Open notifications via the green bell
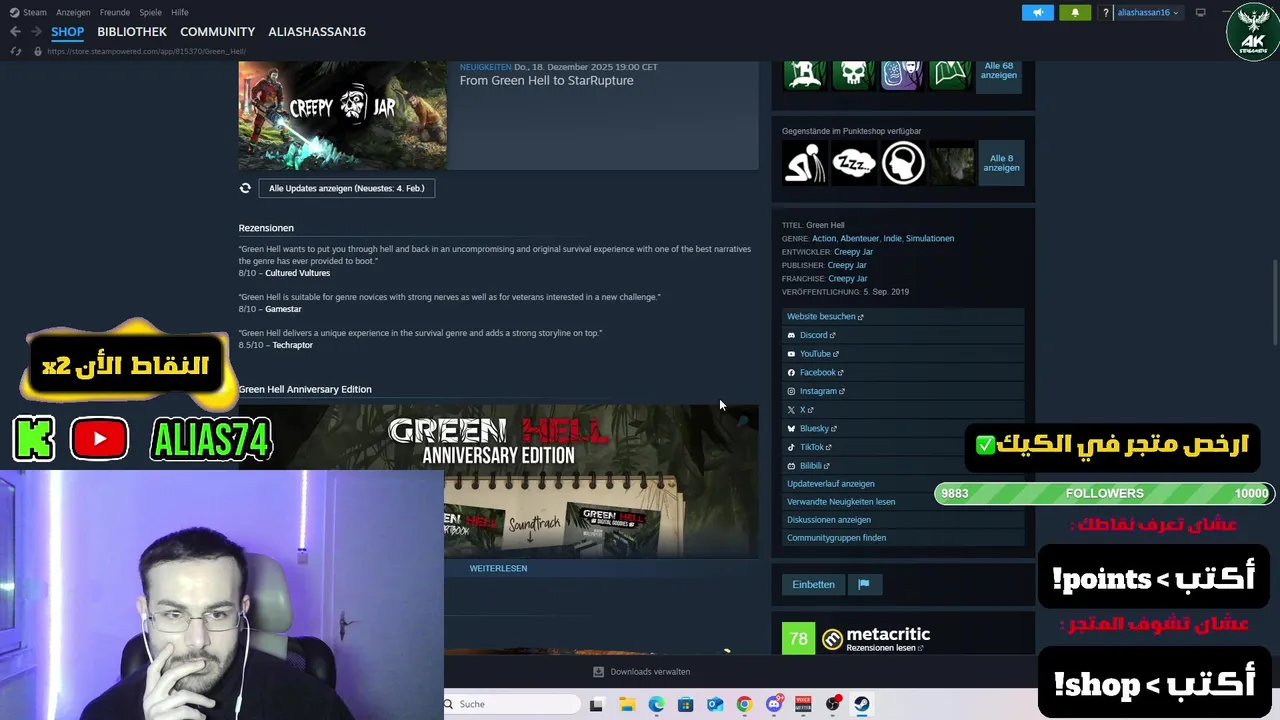Viewport: 1280px width, 720px height. (1075, 12)
